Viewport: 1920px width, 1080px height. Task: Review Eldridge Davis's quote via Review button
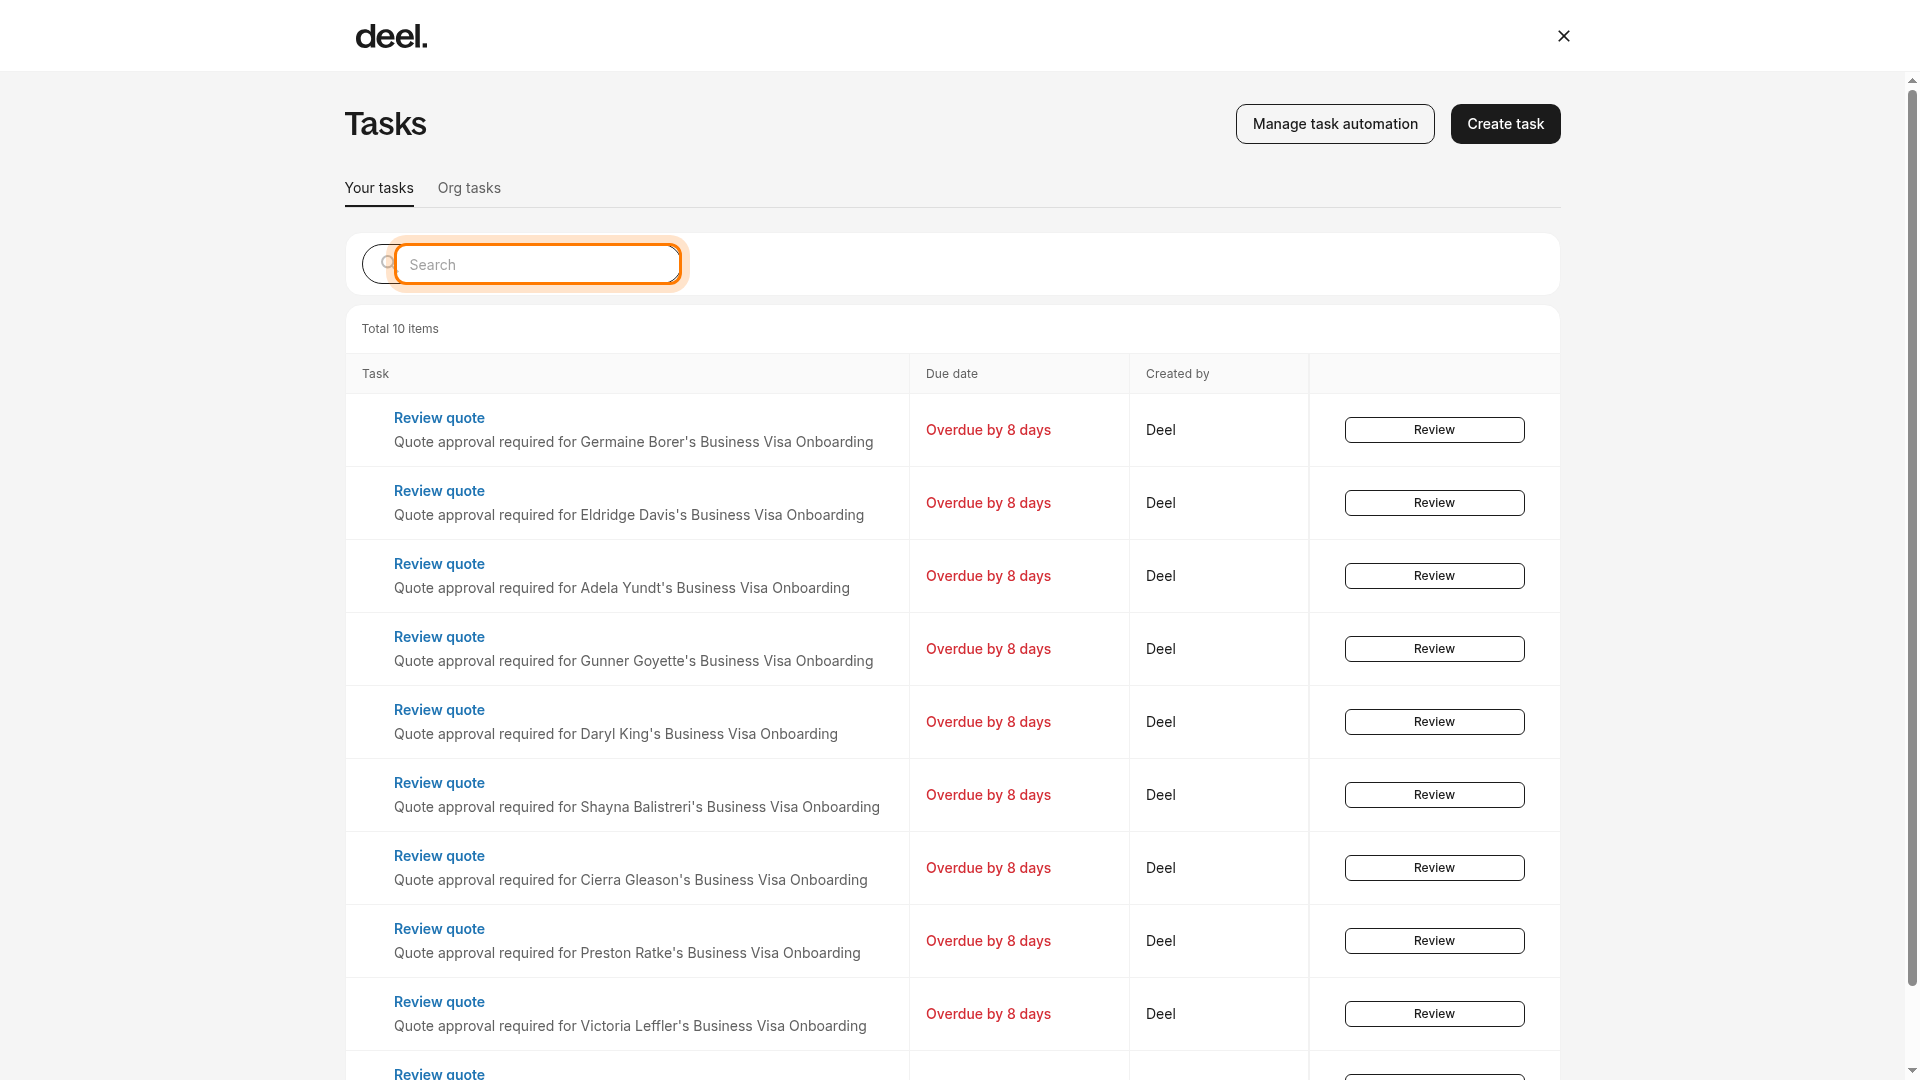[x=1434, y=503]
